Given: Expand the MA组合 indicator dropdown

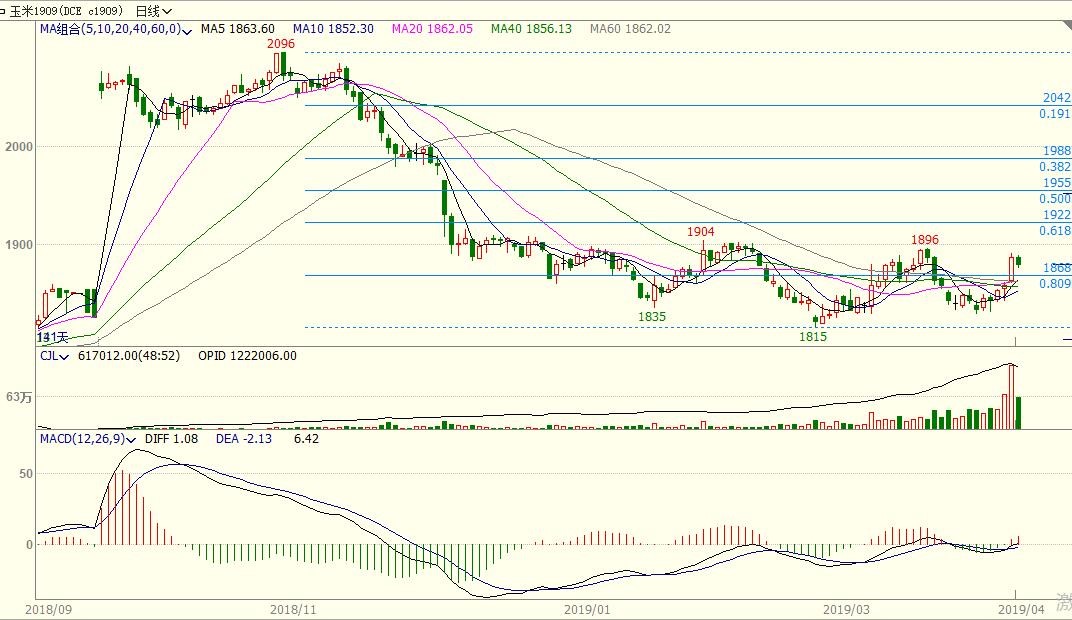Looking at the screenshot, I should (185, 30).
